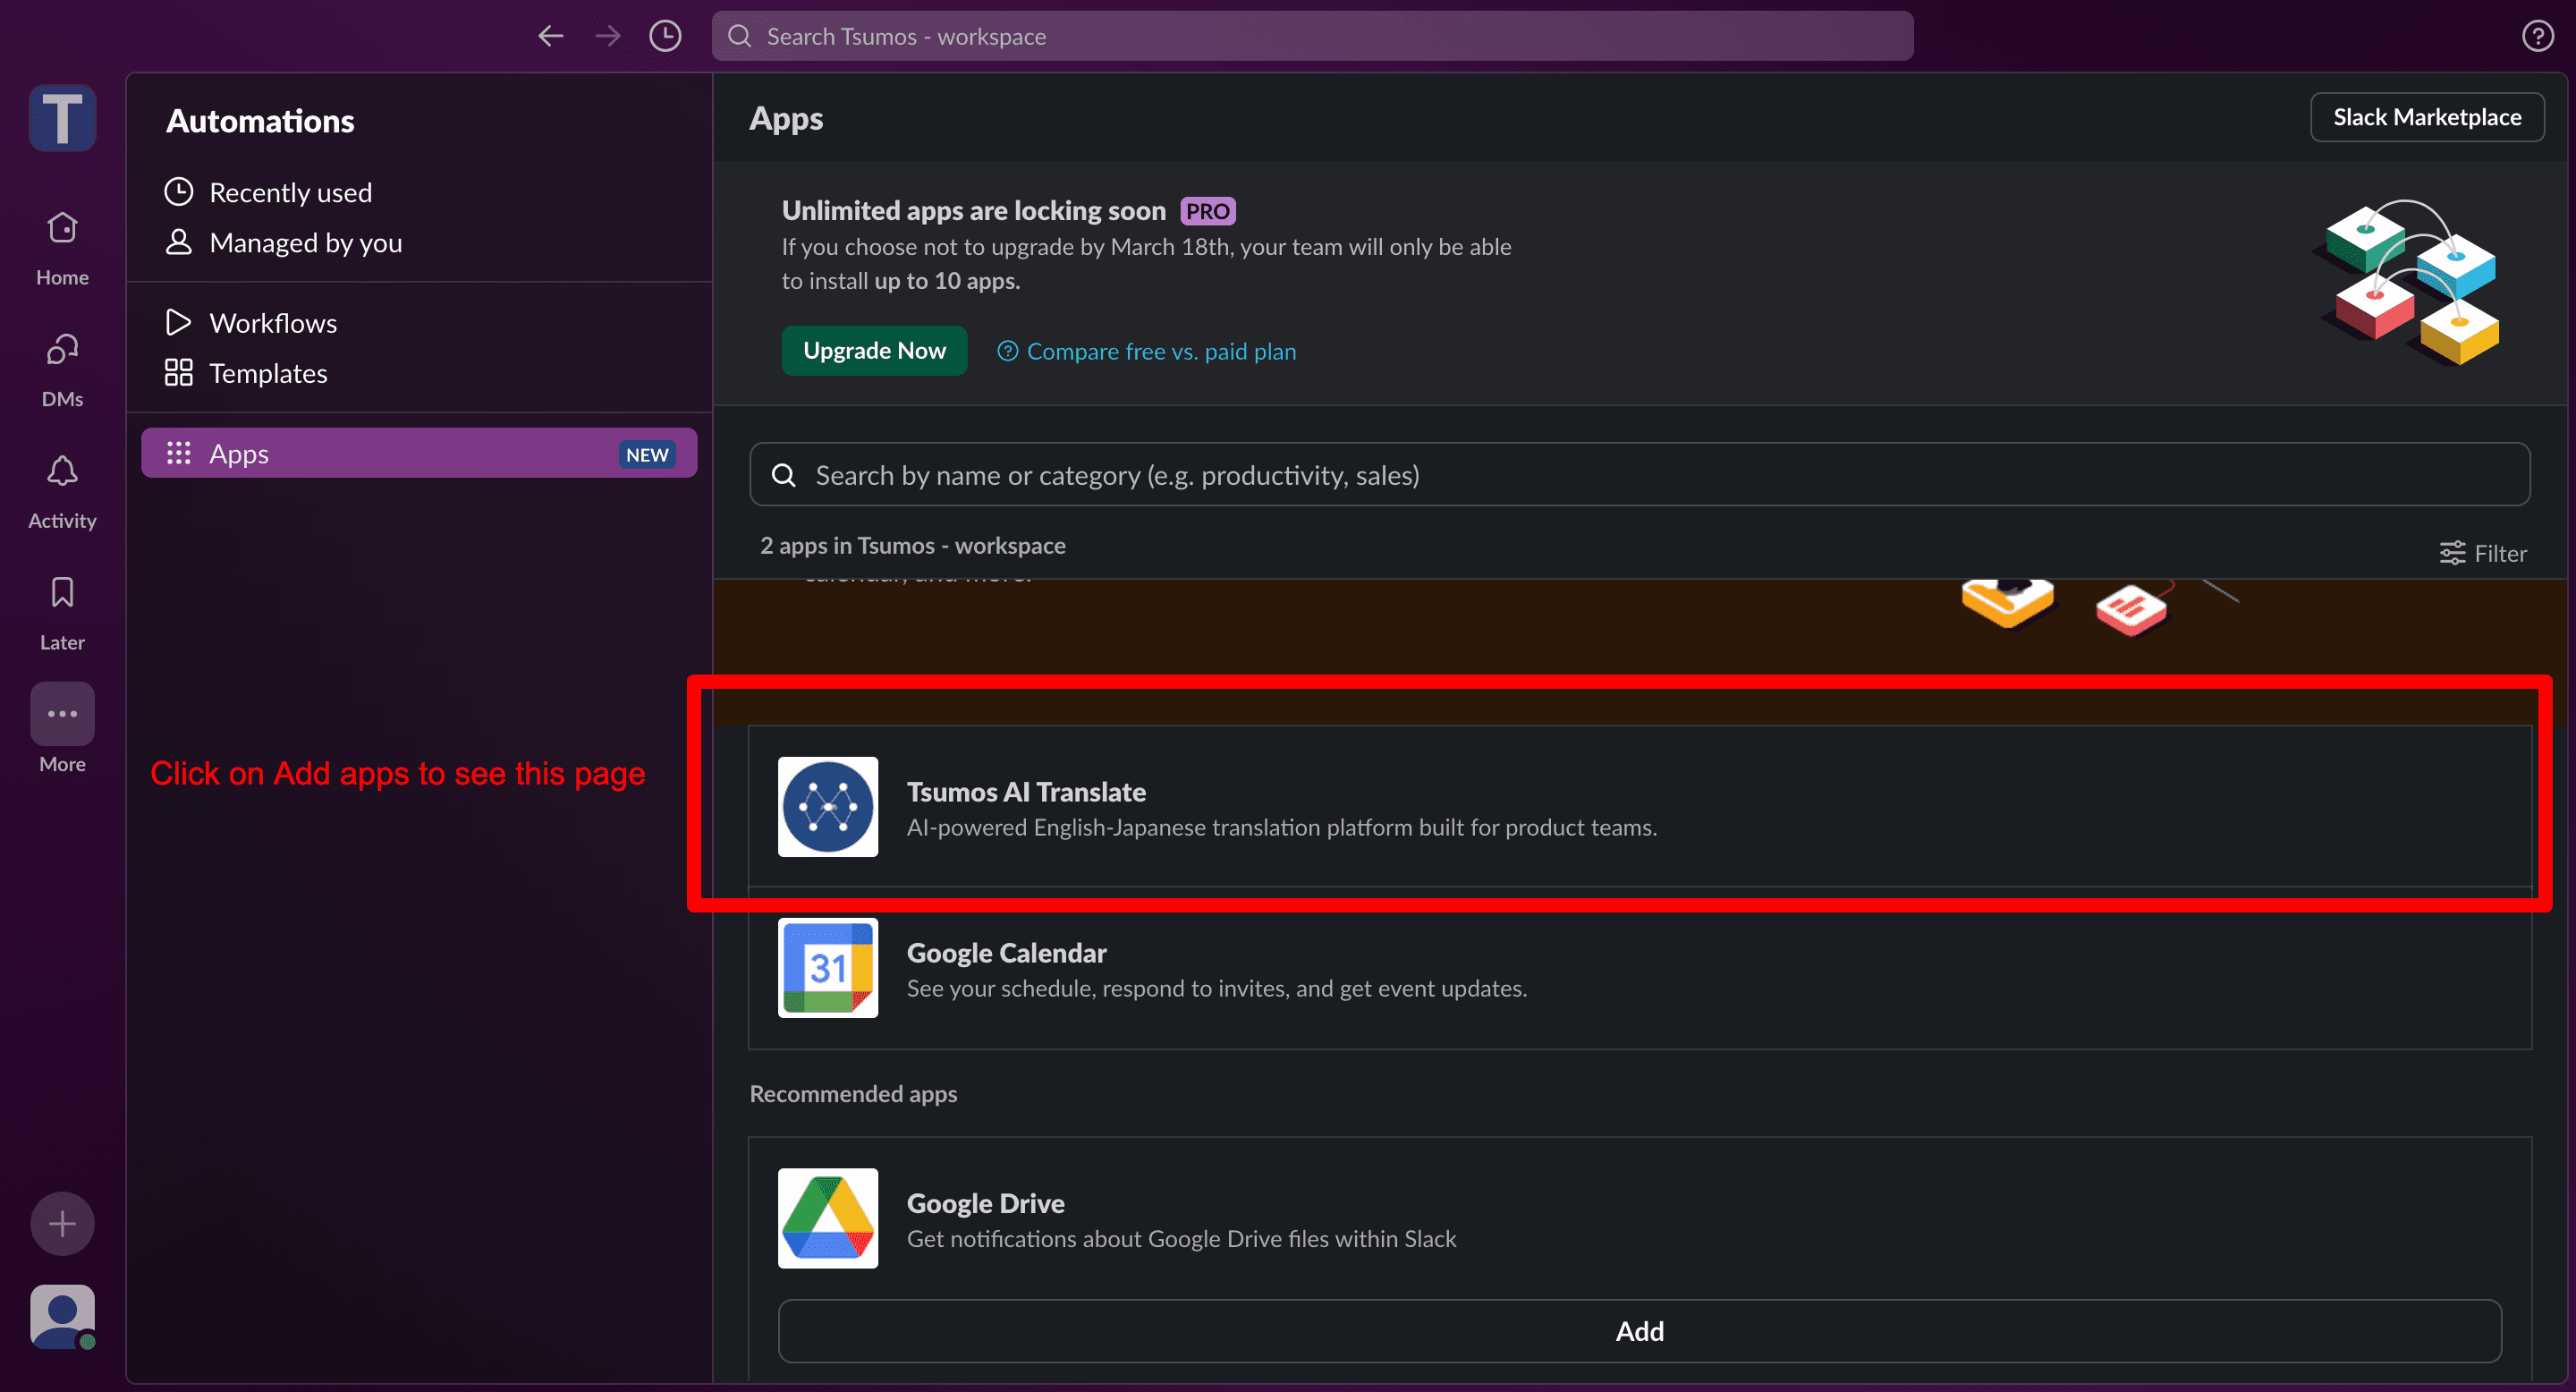Add the Google Drive app
The height and width of the screenshot is (1392, 2576).
click(x=1640, y=1331)
